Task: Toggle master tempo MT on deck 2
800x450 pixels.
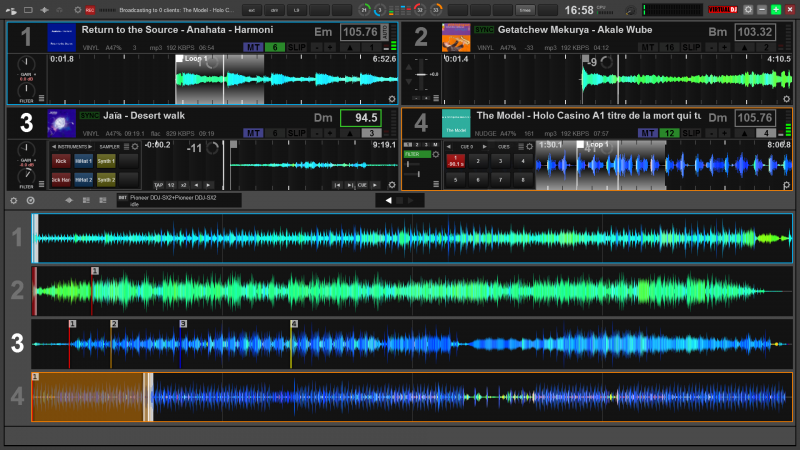Action: (x=647, y=47)
